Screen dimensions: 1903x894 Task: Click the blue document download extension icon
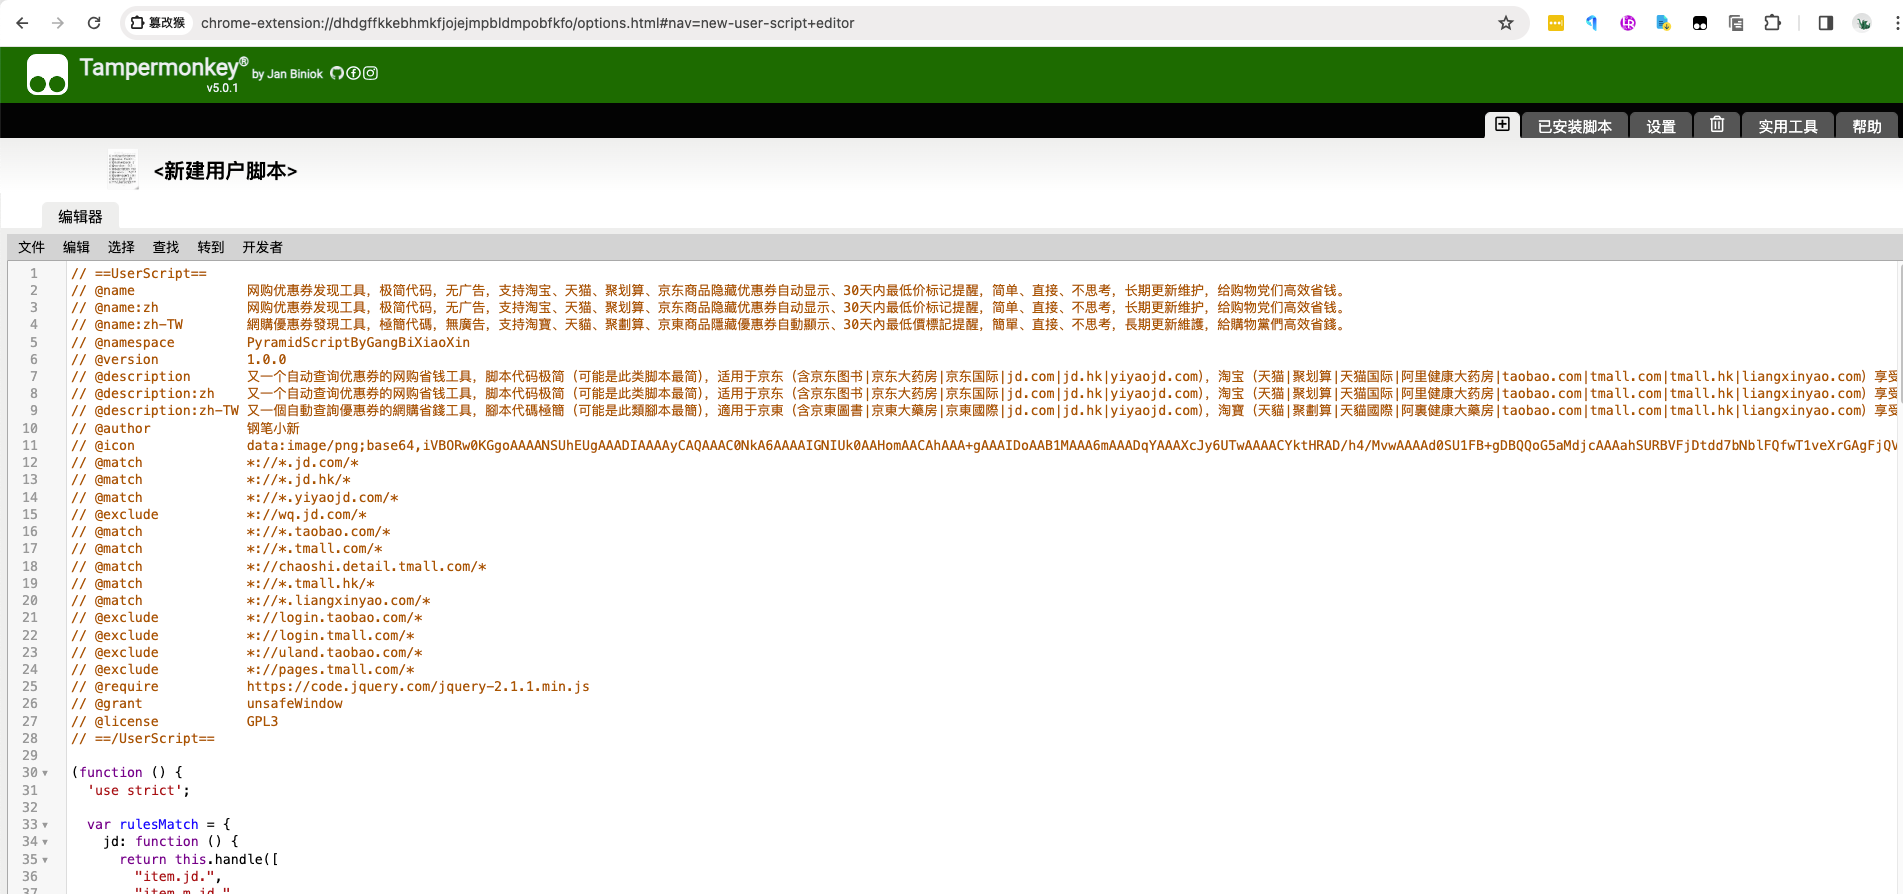click(x=1664, y=23)
